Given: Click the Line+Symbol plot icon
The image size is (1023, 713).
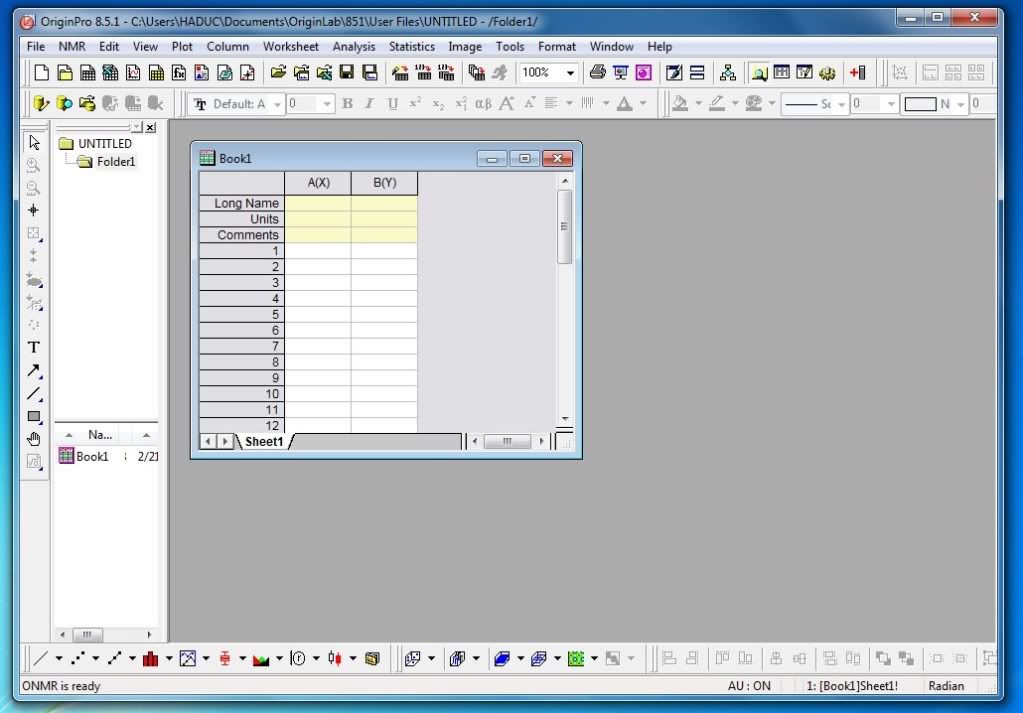Looking at the screenshot, I should 114,659.
